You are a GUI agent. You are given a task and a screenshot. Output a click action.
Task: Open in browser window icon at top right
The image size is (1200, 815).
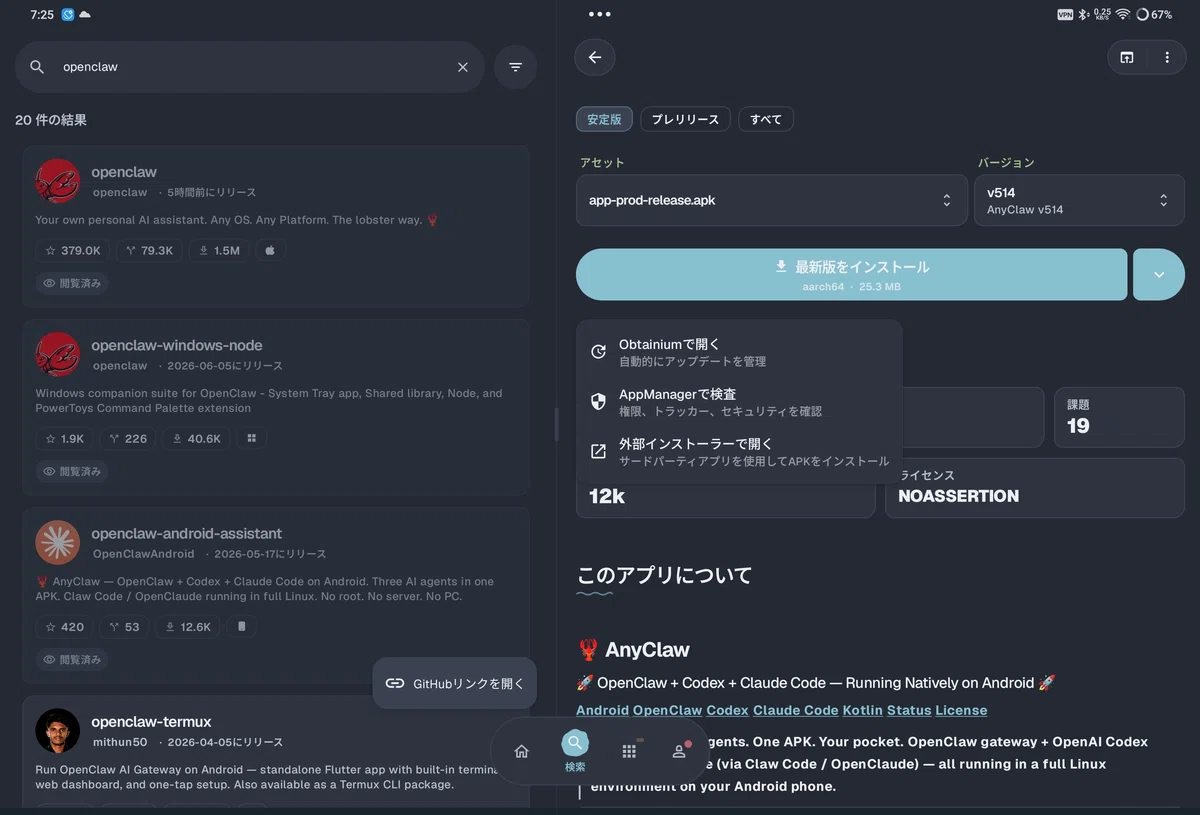coord(1127,57)
